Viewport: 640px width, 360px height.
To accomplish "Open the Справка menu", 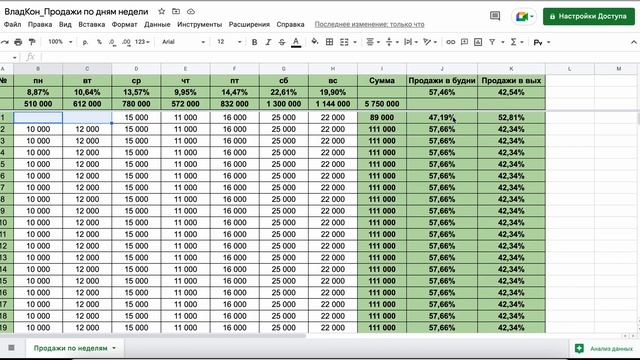I will [x=290, y=24].
